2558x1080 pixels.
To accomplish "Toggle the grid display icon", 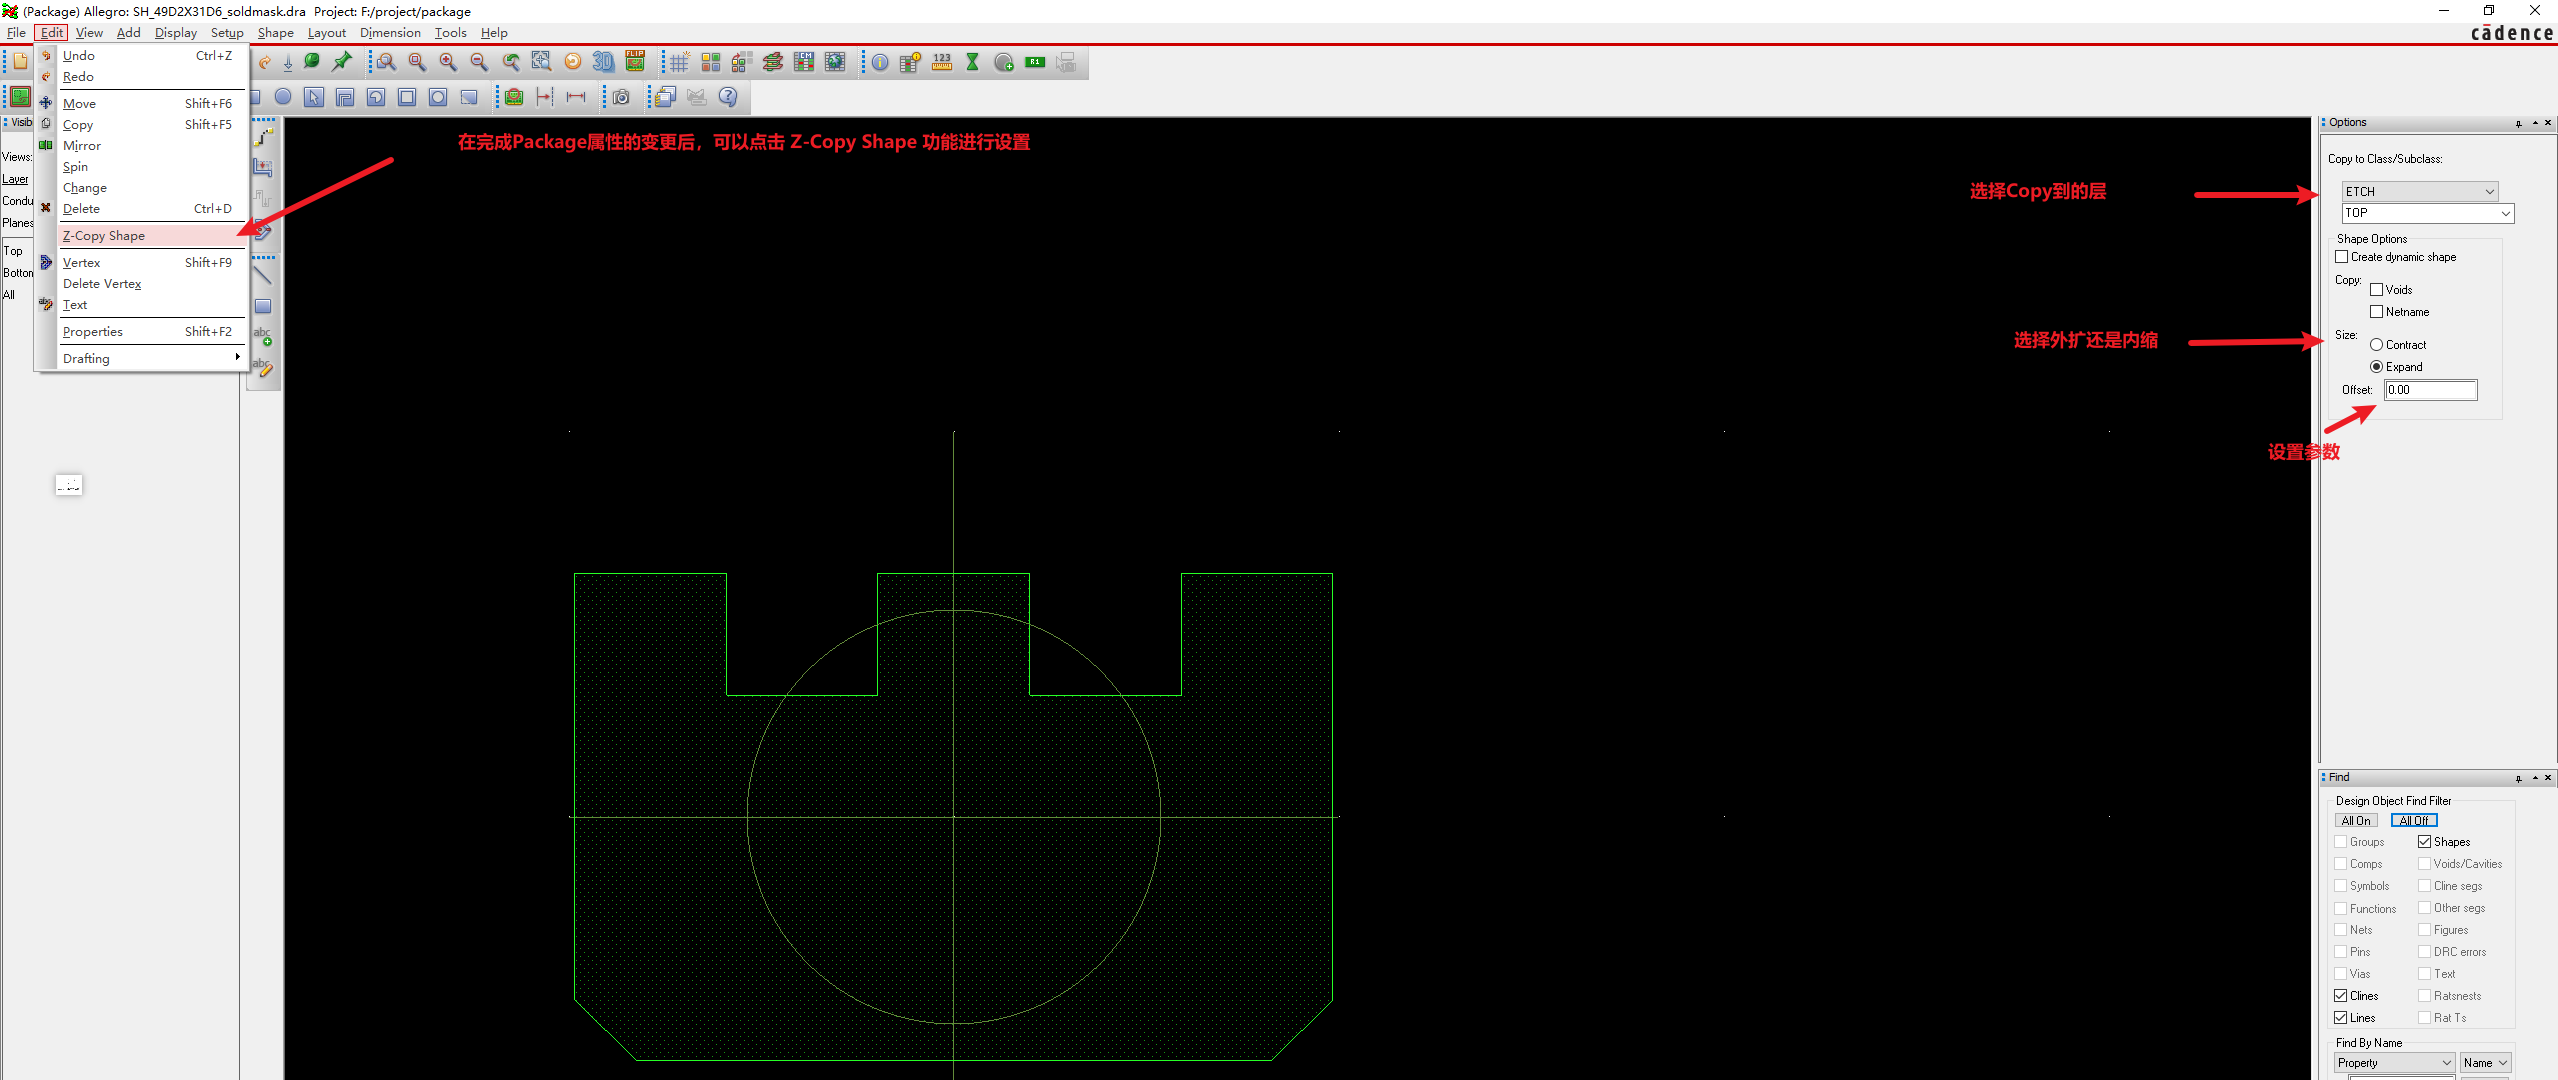I will [x=679, y=63].
